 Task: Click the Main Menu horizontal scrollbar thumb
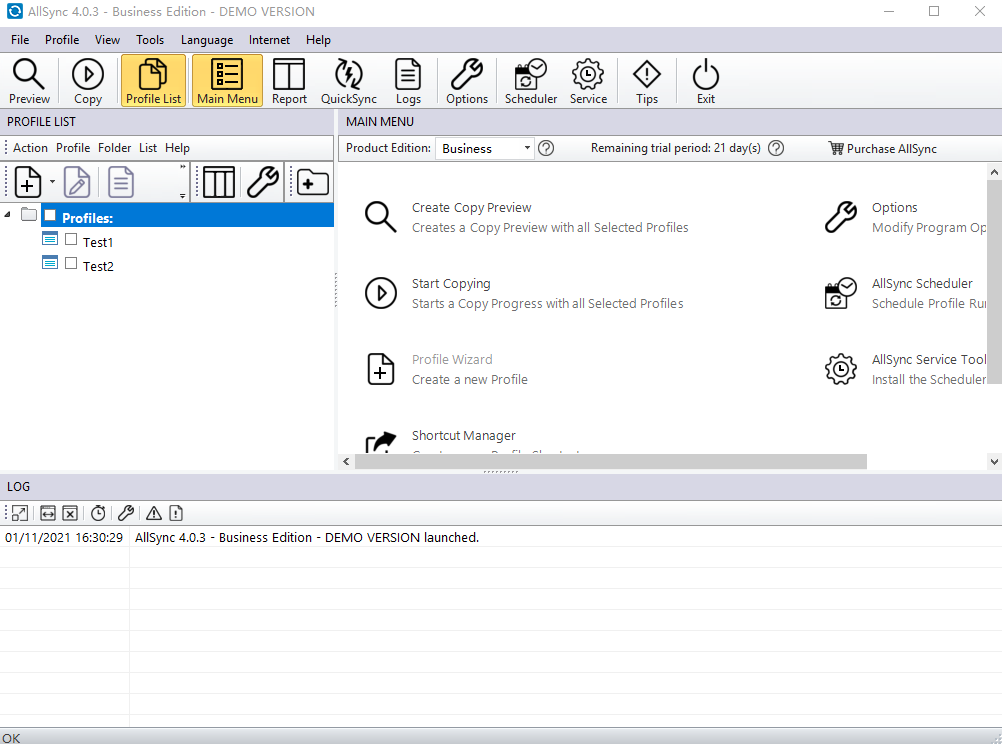(x=611, y=461)
